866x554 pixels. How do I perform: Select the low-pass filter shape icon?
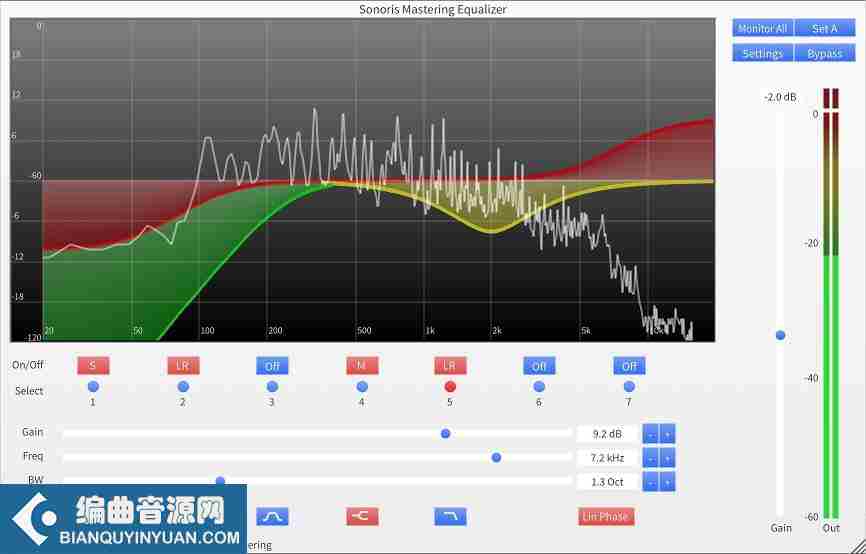click(450, 516)
